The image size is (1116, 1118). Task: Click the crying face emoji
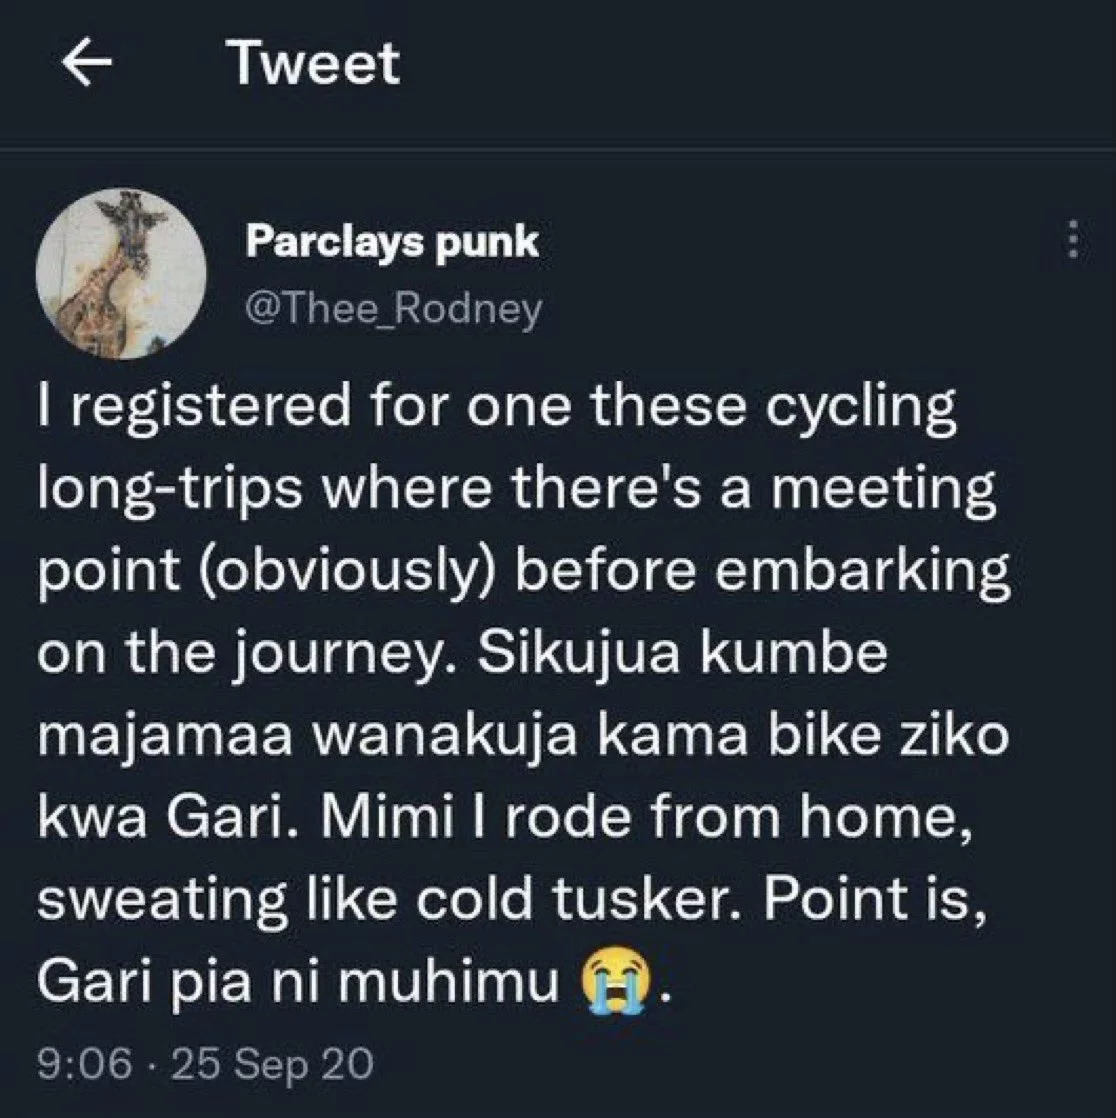tap(611, 984)
